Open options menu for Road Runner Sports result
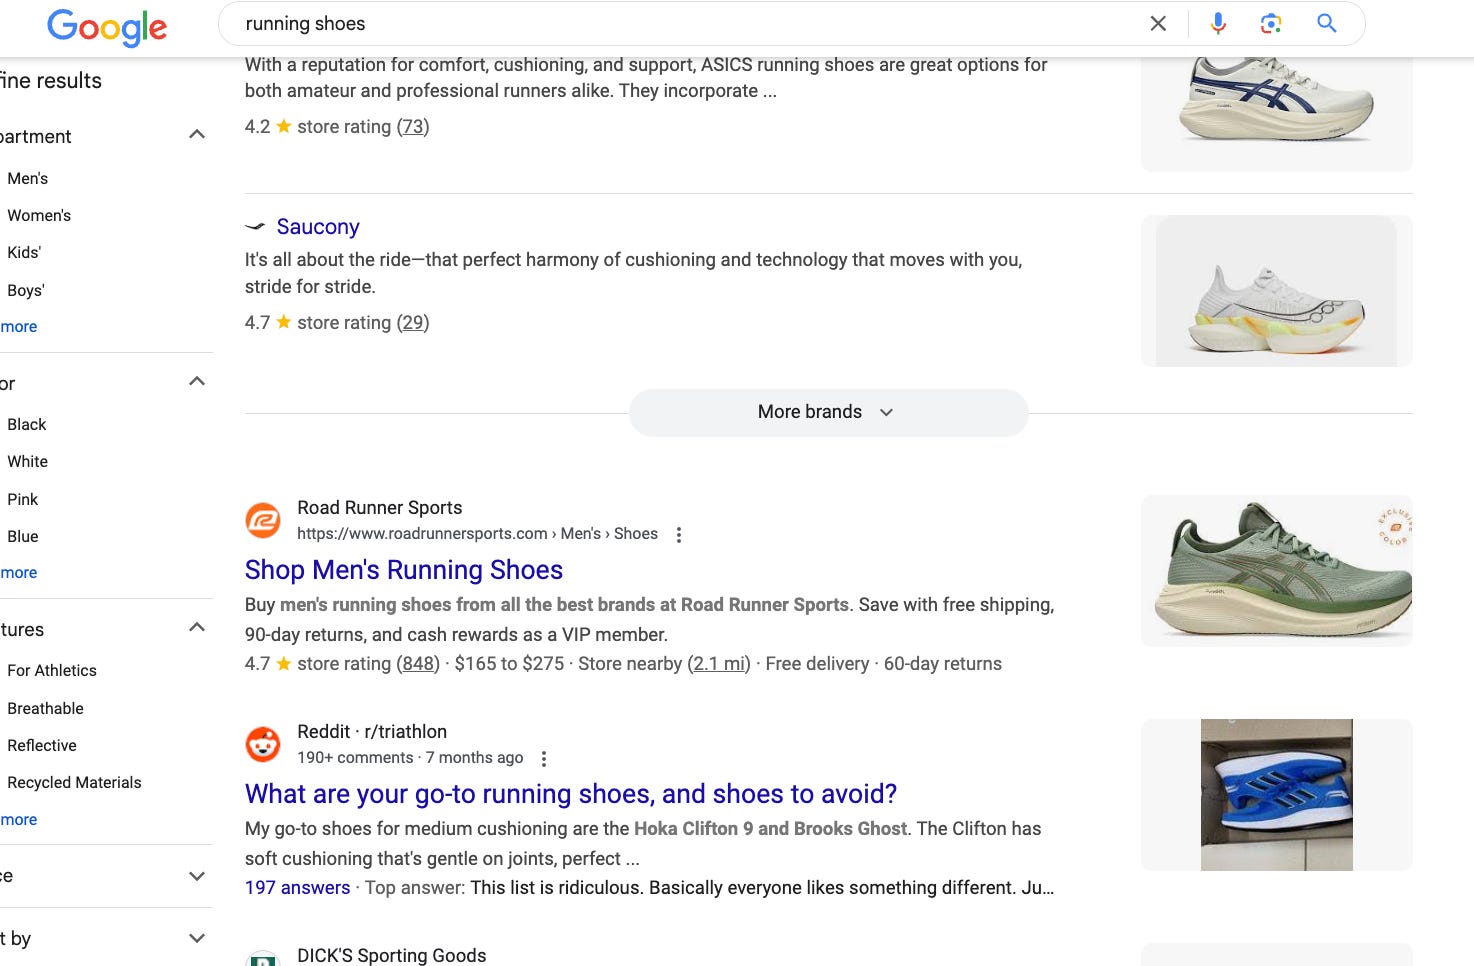1474x966 pixels. (x=679, y=534)
